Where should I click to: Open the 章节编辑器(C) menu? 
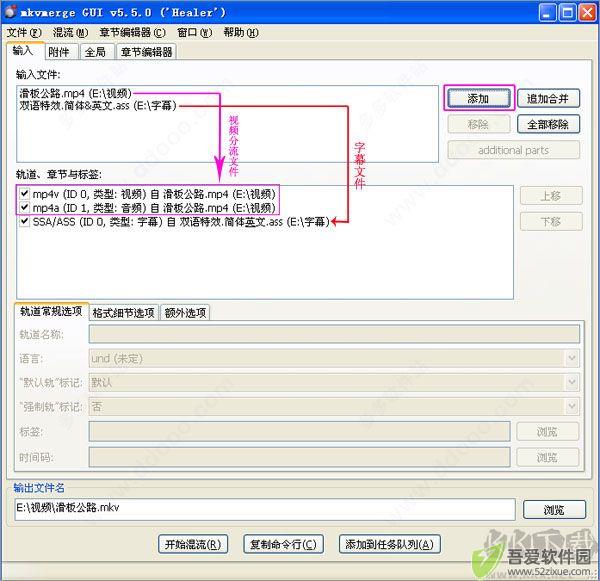coord(132,33)
